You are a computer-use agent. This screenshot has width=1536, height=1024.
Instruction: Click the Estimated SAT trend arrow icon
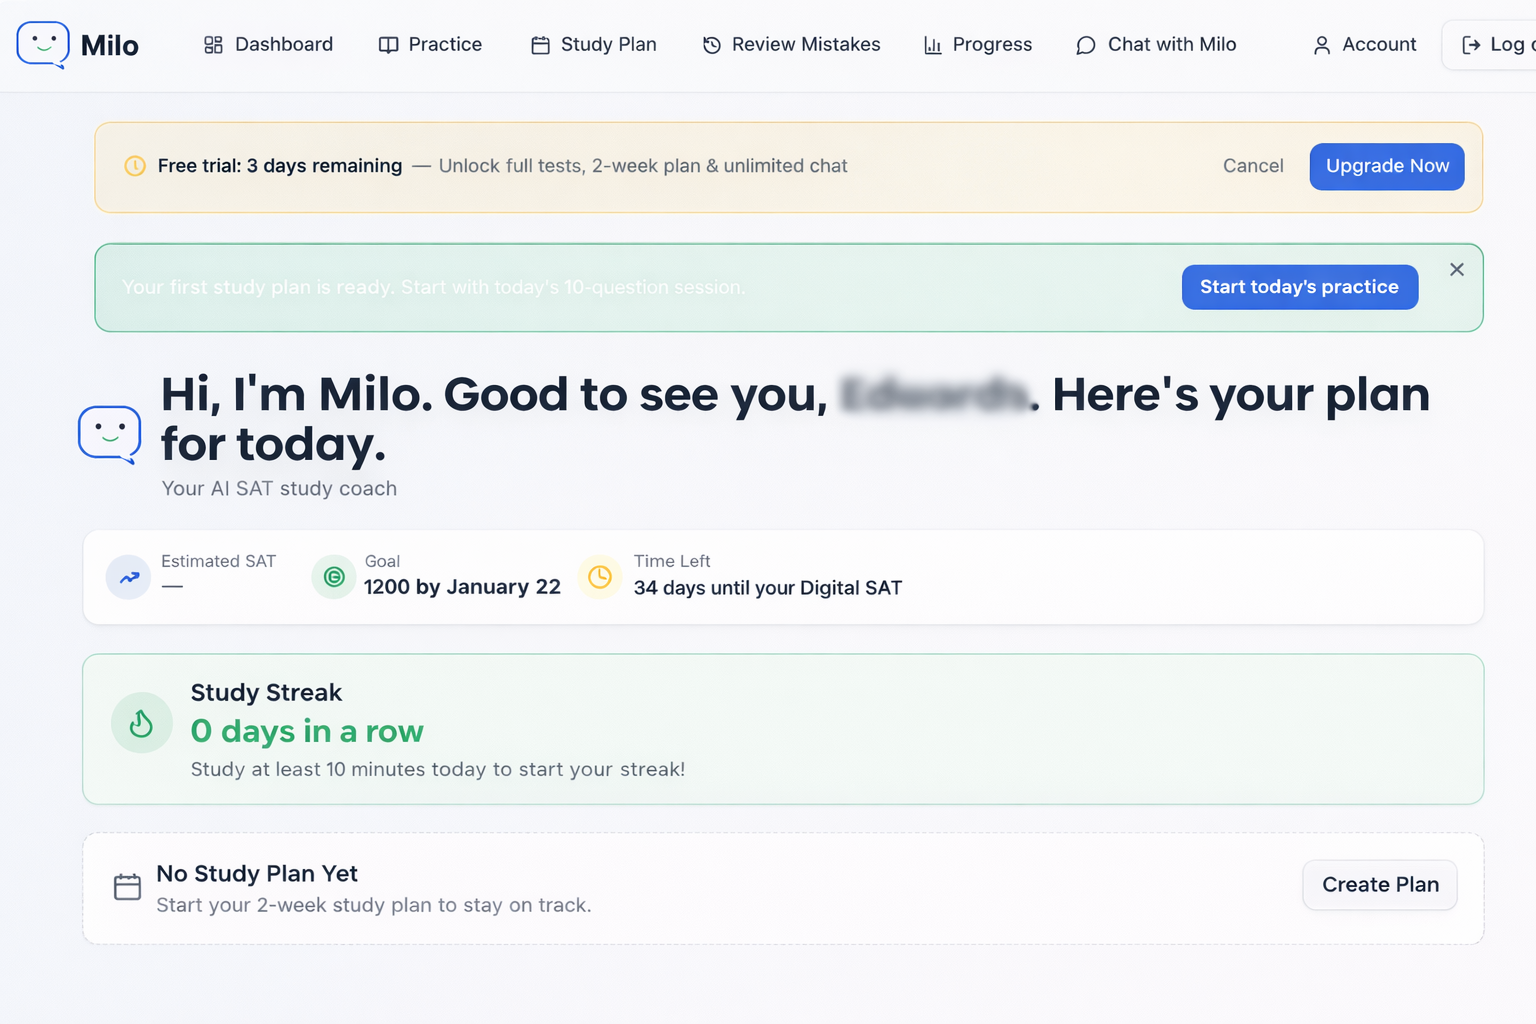click(x=129, y=577)
